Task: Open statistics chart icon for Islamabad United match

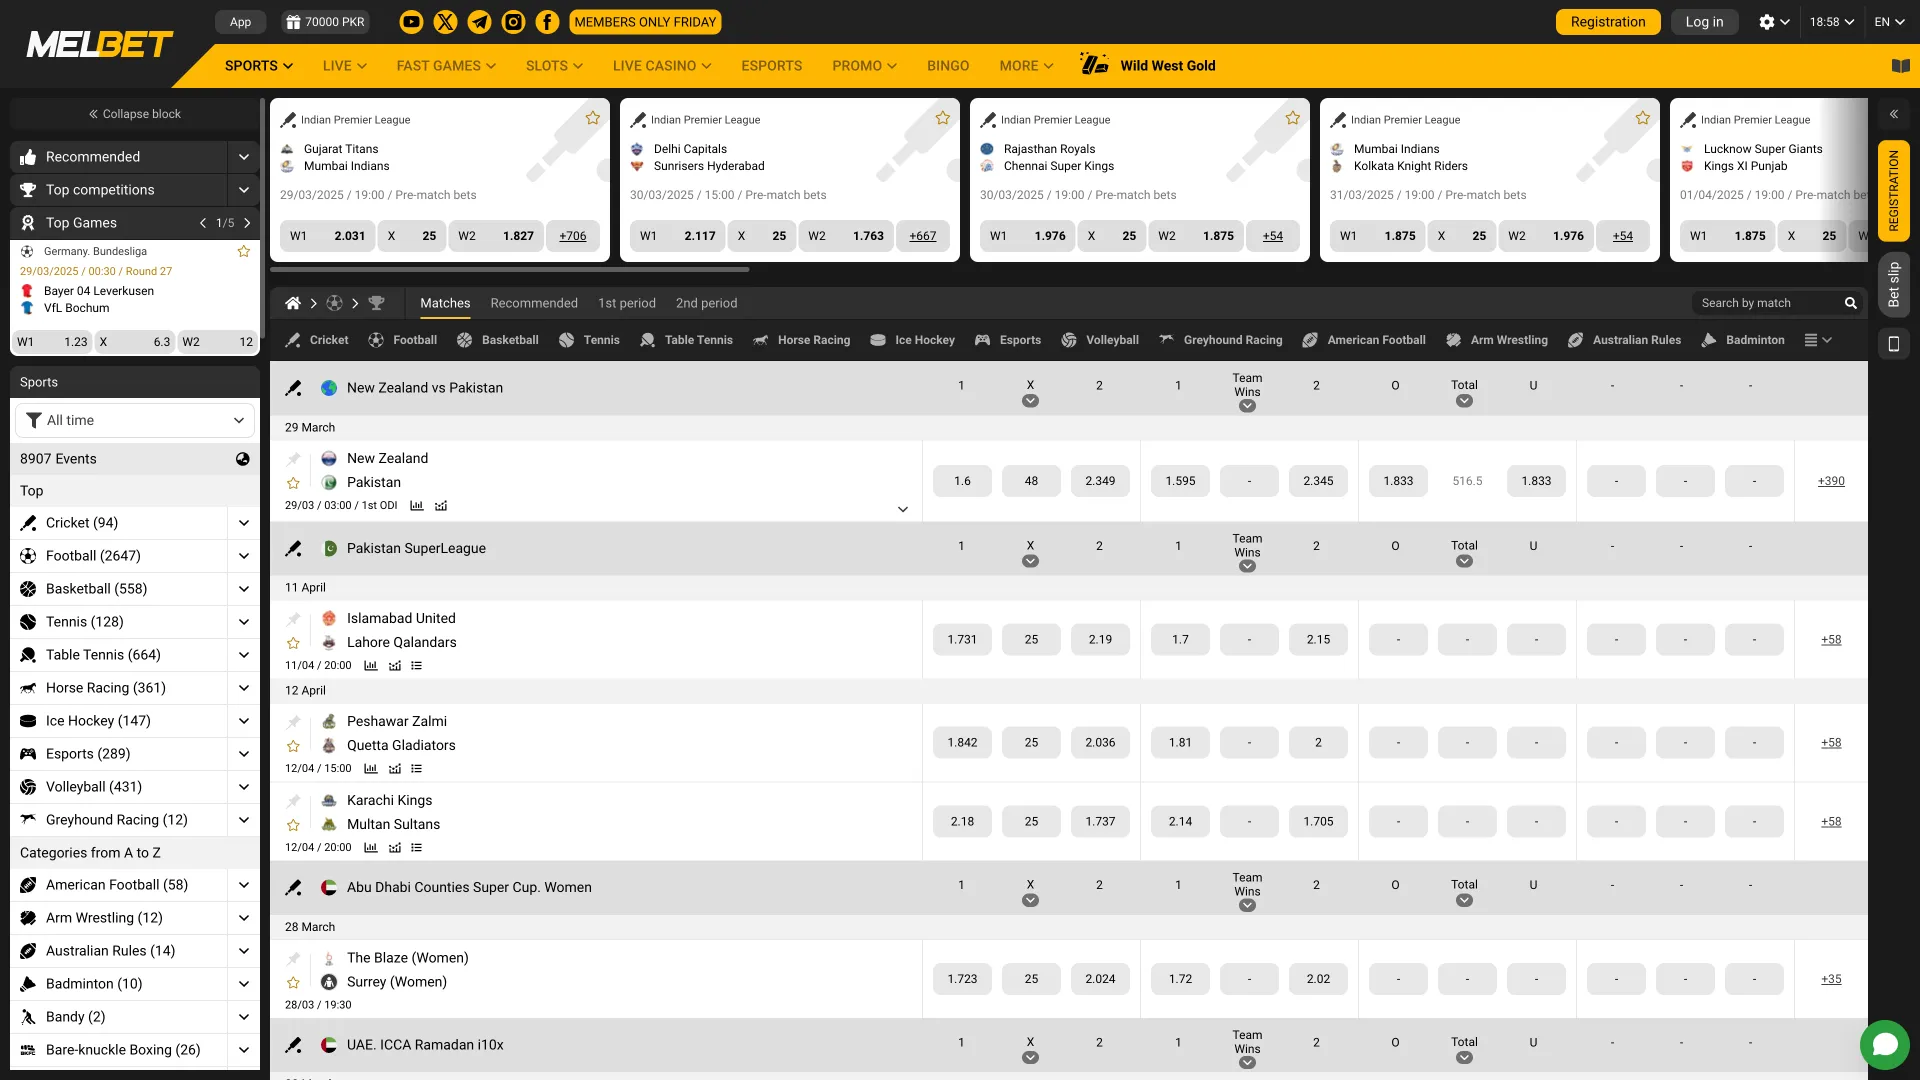Action: click(371, 666)
